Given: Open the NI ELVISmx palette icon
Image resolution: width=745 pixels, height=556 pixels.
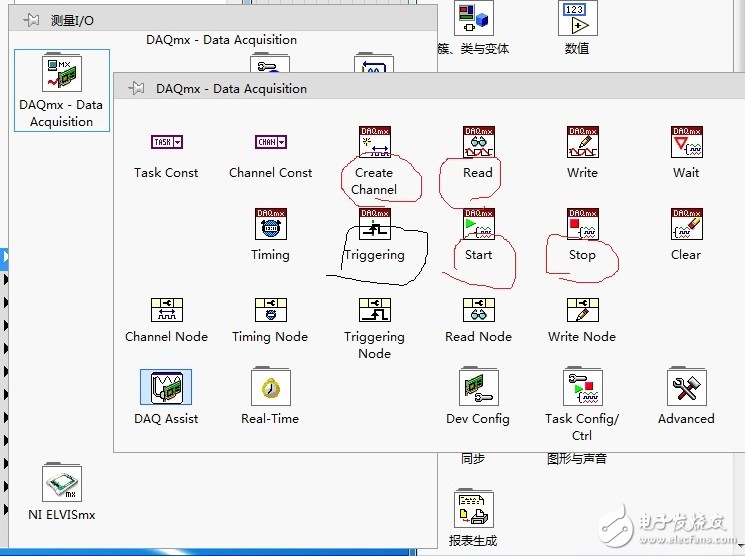Looking at the screenshot, I should (62, 483).
